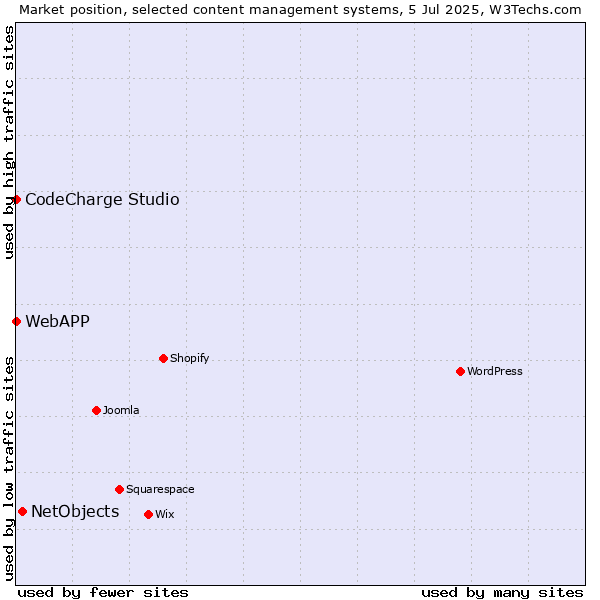Screen dimensions: 600x600
Task: Select the 'WordPress' label text
Action: coord(494,371)
